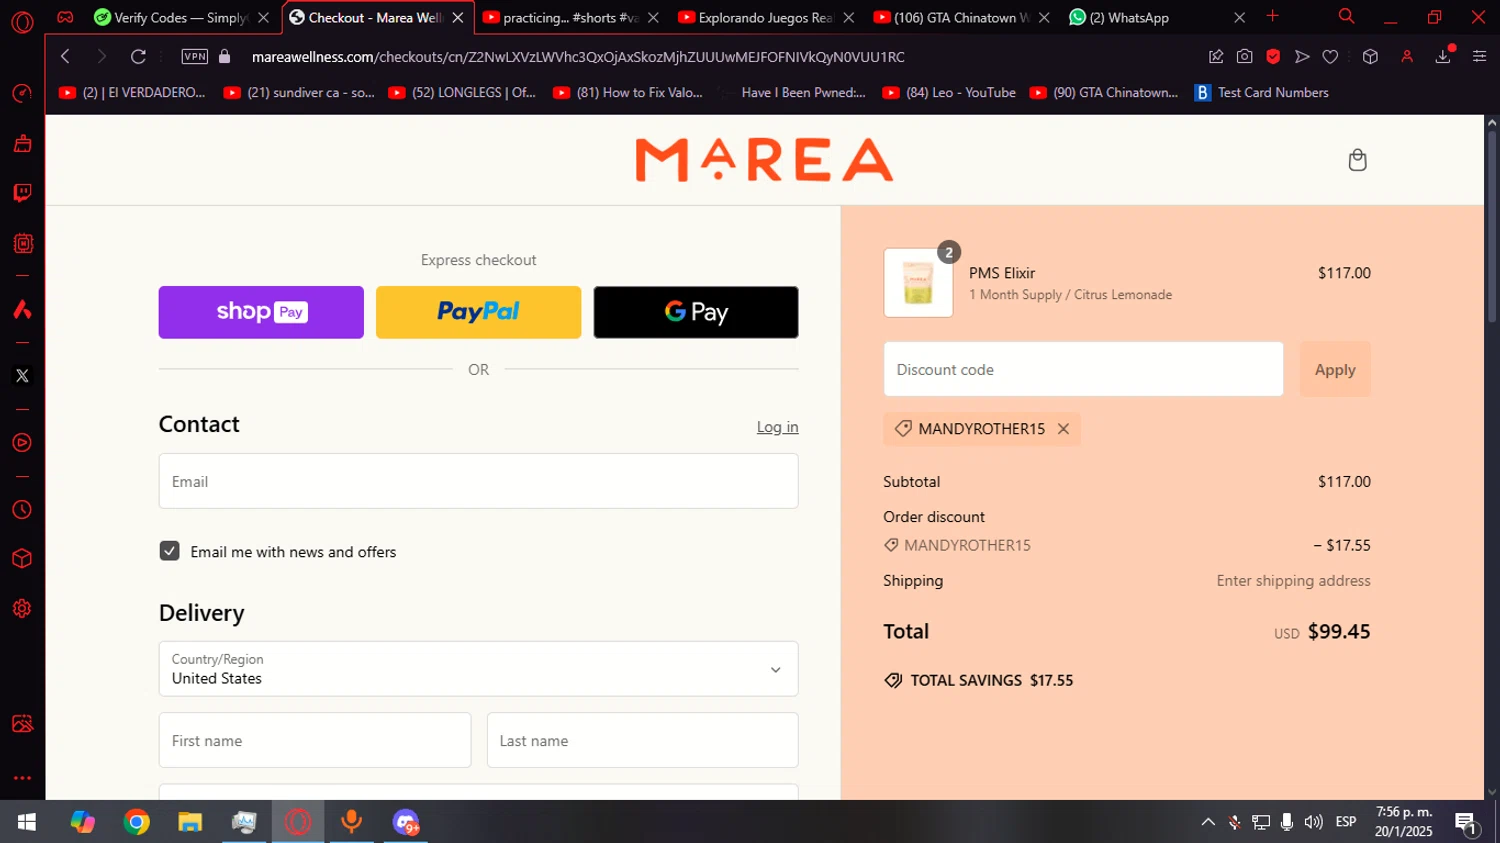Close the Checkout - Marea tab

click(x=458, y=17)
